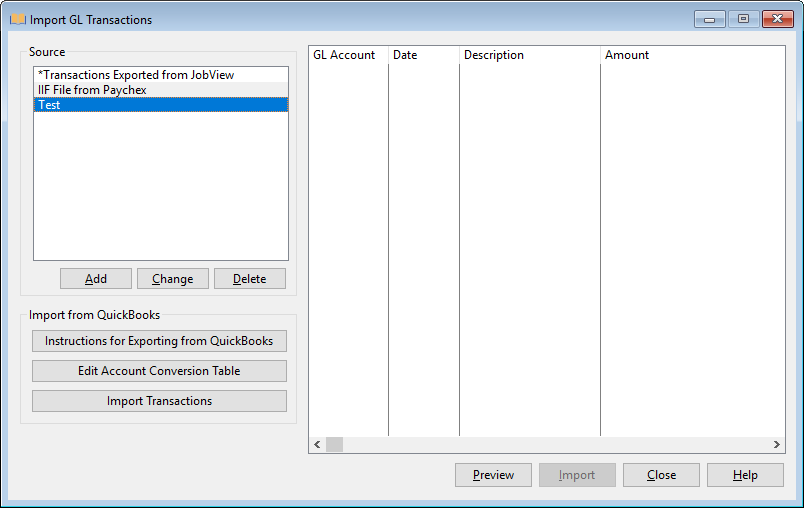The height and width of the screenshot is (508, 804).
Task: Delete the selected source
Action: pyautogui.click(x=250, y=279)
